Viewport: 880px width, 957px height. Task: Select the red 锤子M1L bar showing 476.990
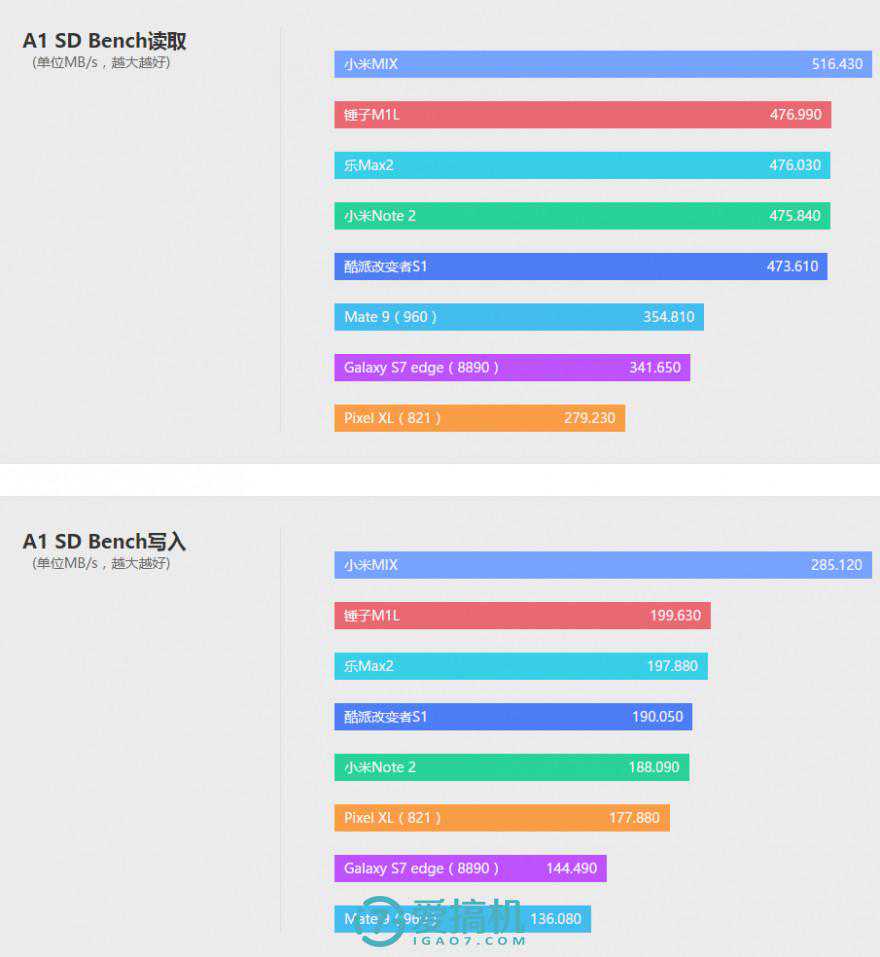tap(582, 115)
